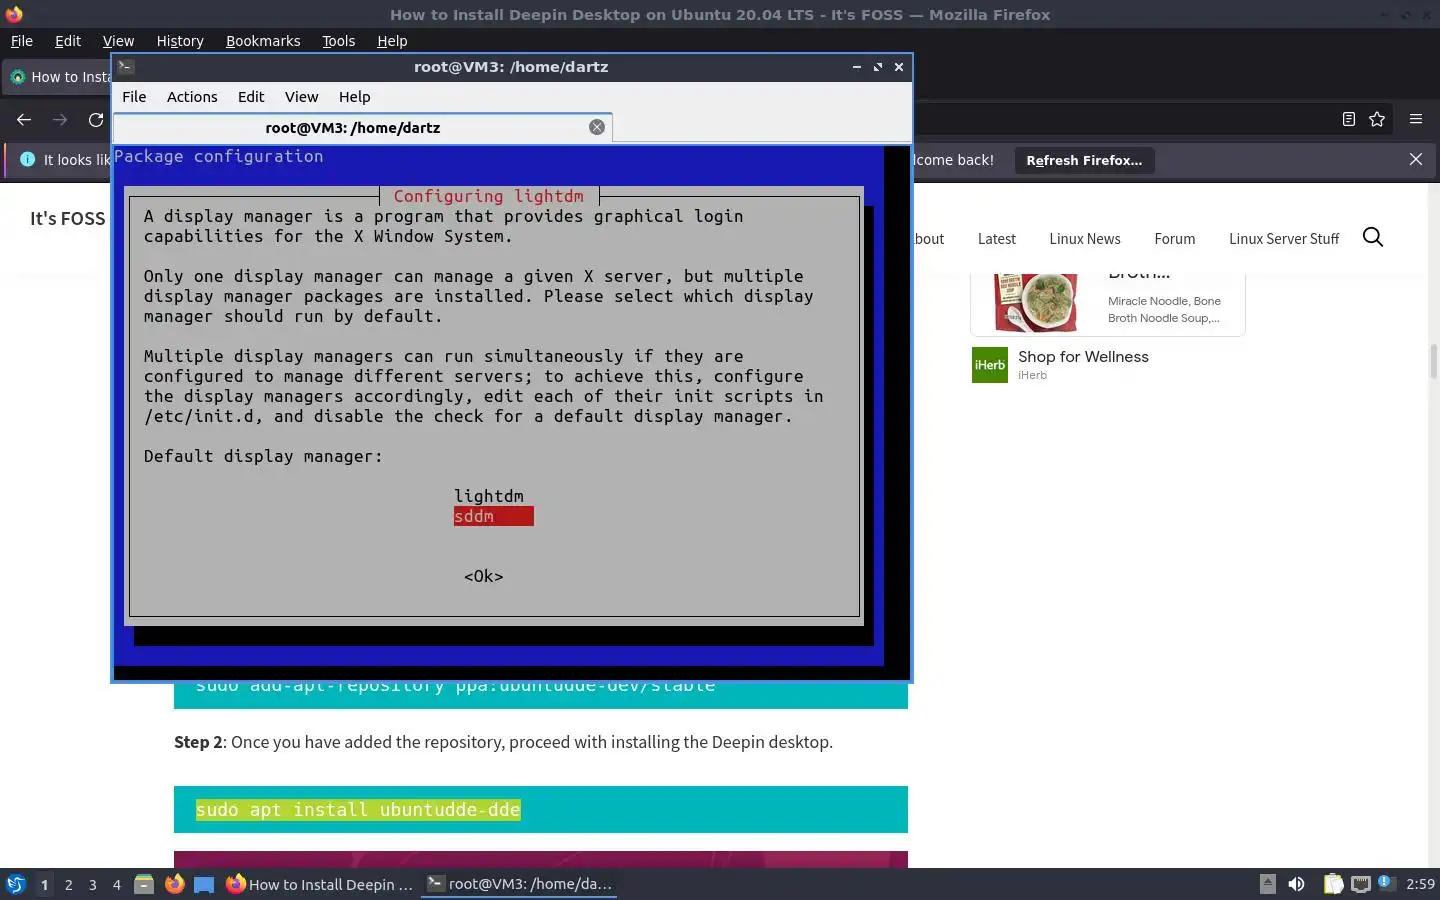This screenshot has width=1440, height=900.
Task: Go forward in Firefox
Action: 60,119
